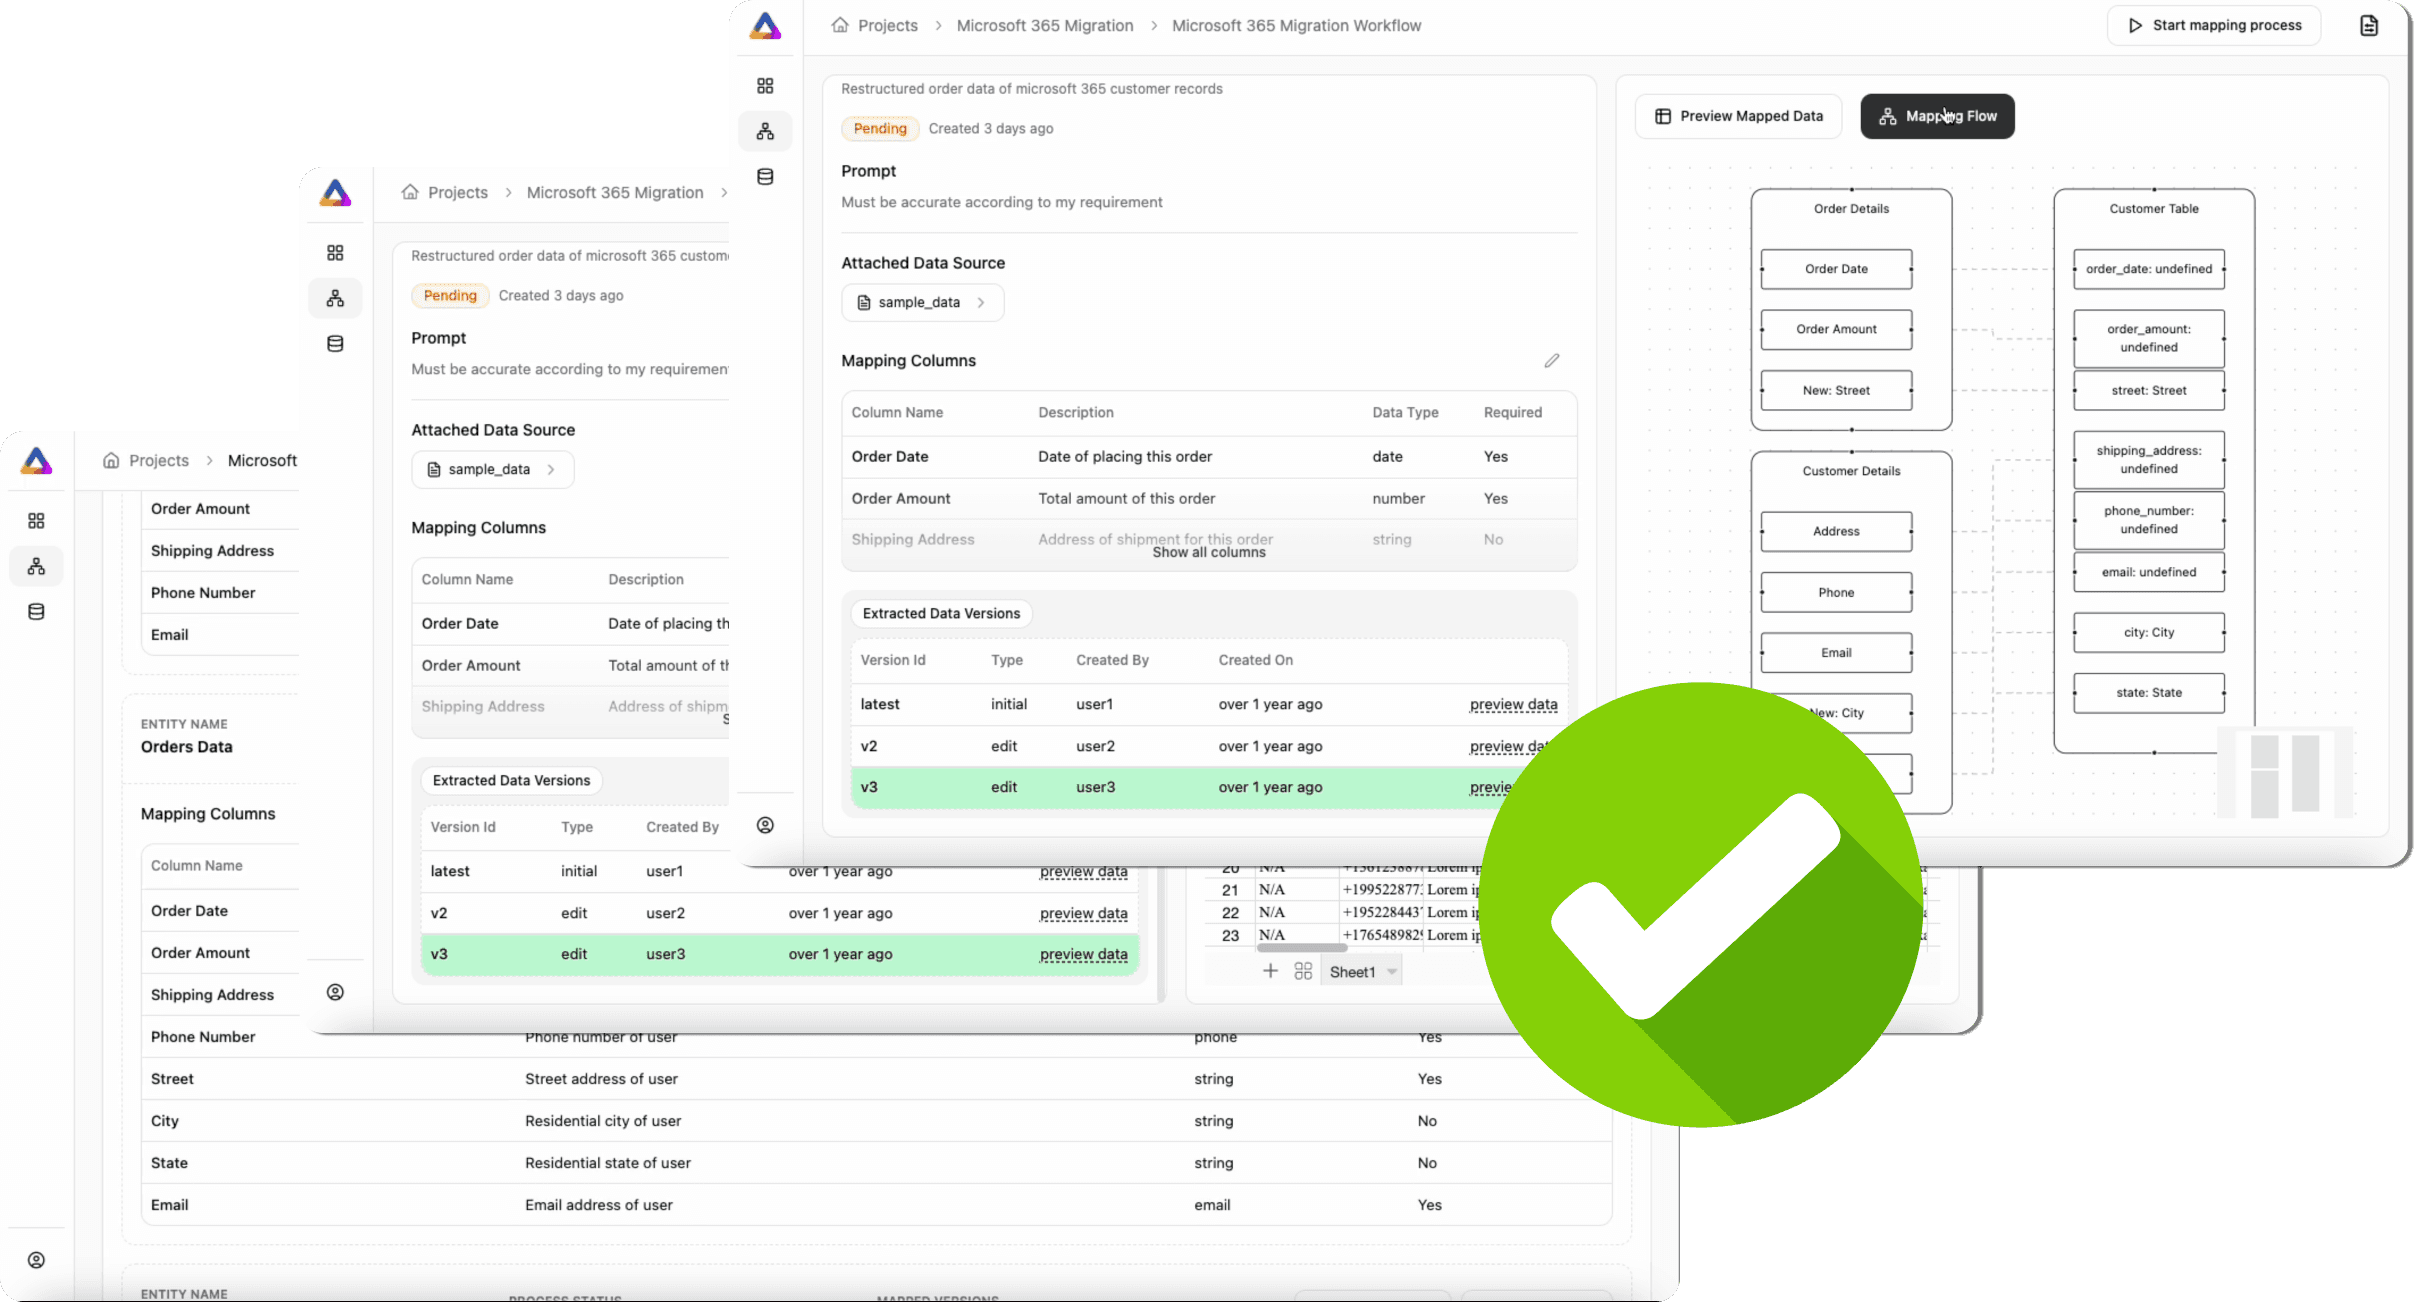Select the Order Date node in Order Details
The width and height of the screenshot is (2415, 1302).
click(1836, 269)
